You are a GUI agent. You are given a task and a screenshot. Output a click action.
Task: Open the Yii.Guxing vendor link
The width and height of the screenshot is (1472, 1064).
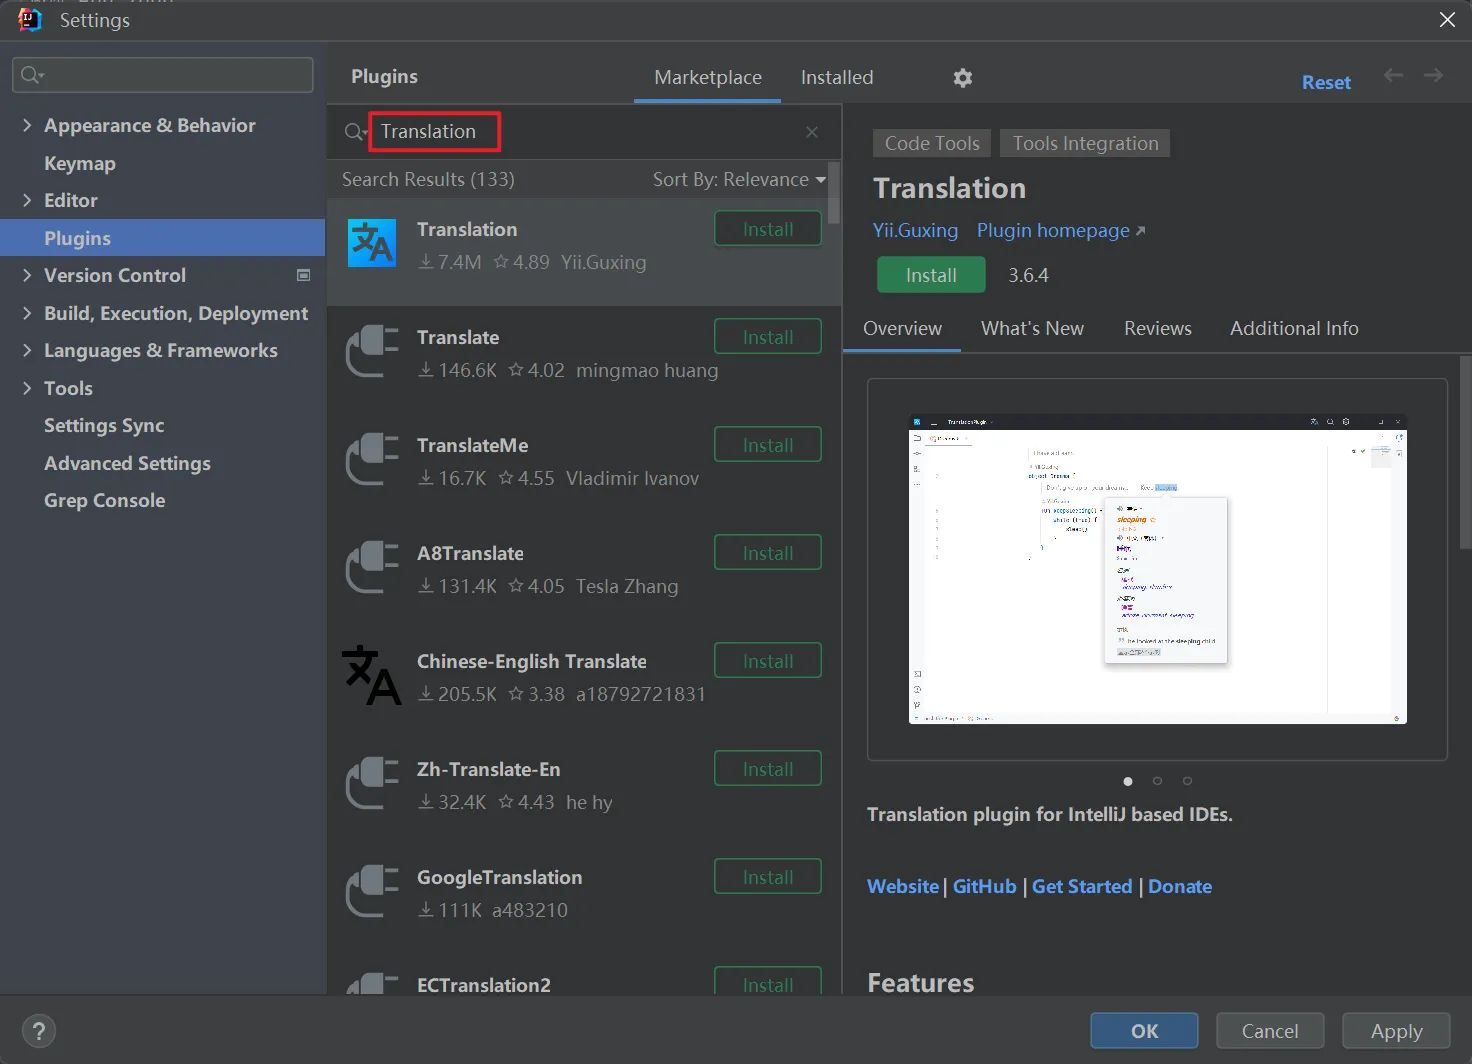(915, 231)
